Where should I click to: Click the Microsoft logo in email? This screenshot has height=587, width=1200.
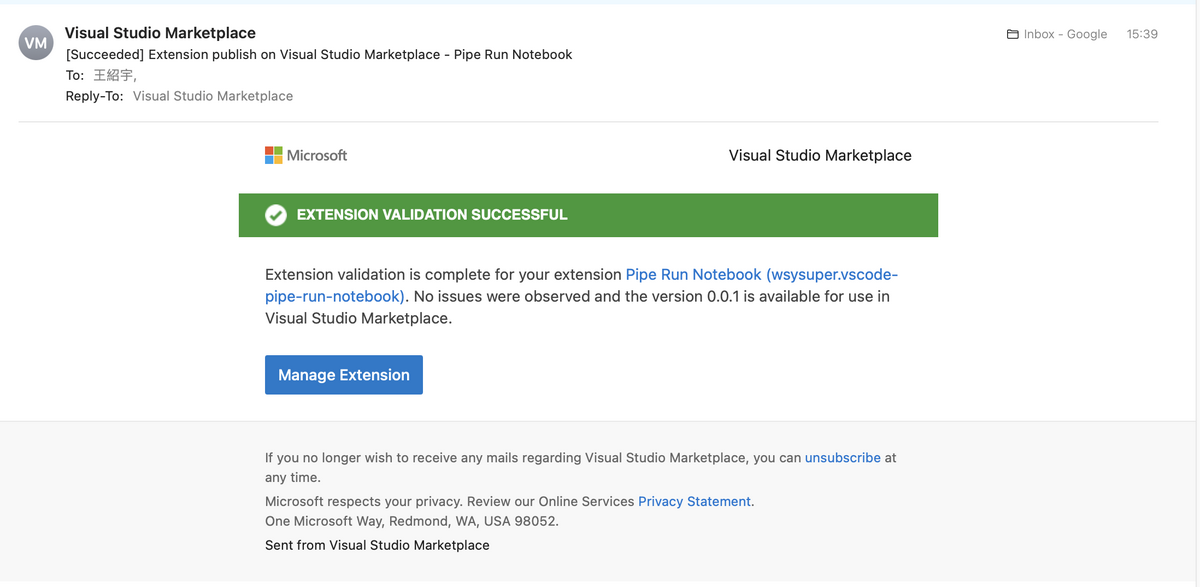(x=306, y=155)
